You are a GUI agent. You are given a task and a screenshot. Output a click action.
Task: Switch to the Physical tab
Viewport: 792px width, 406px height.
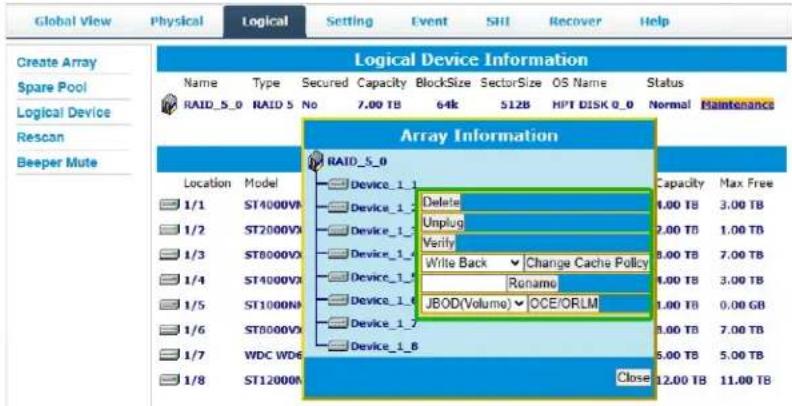point(177,22)
